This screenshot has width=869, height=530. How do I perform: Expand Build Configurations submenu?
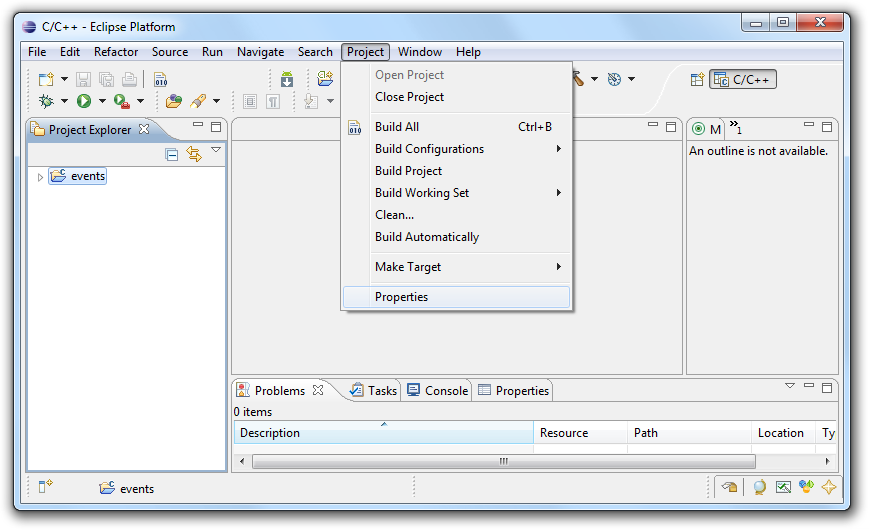457,149
